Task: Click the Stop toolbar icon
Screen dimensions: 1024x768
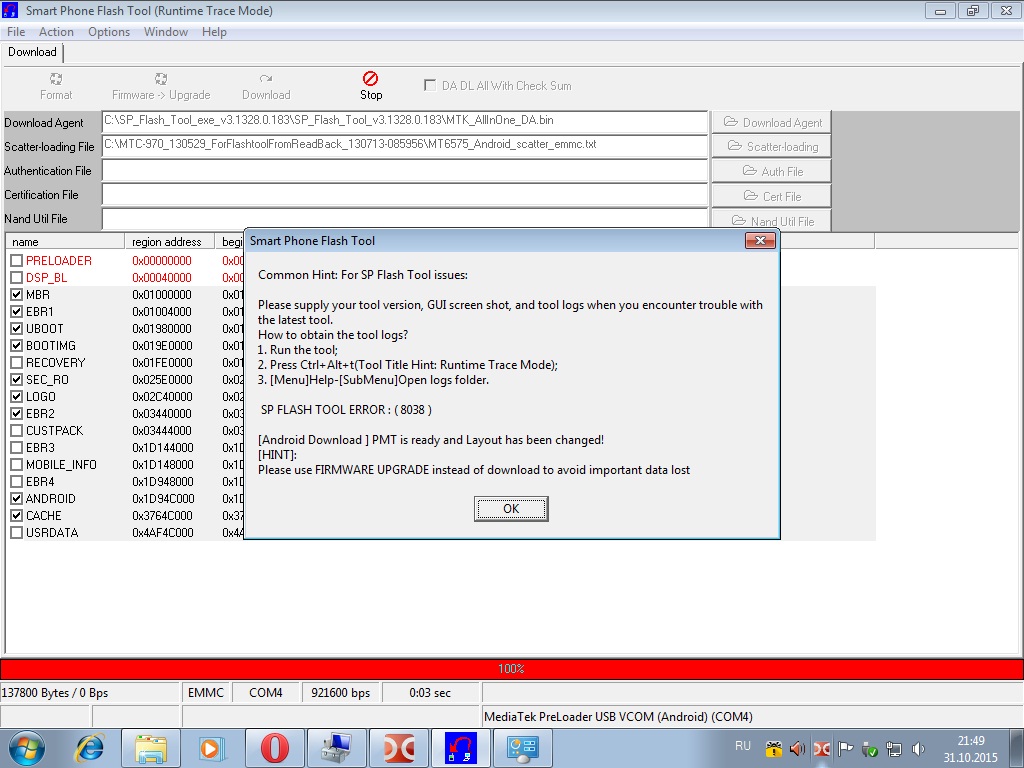Action: coord(370,78)
